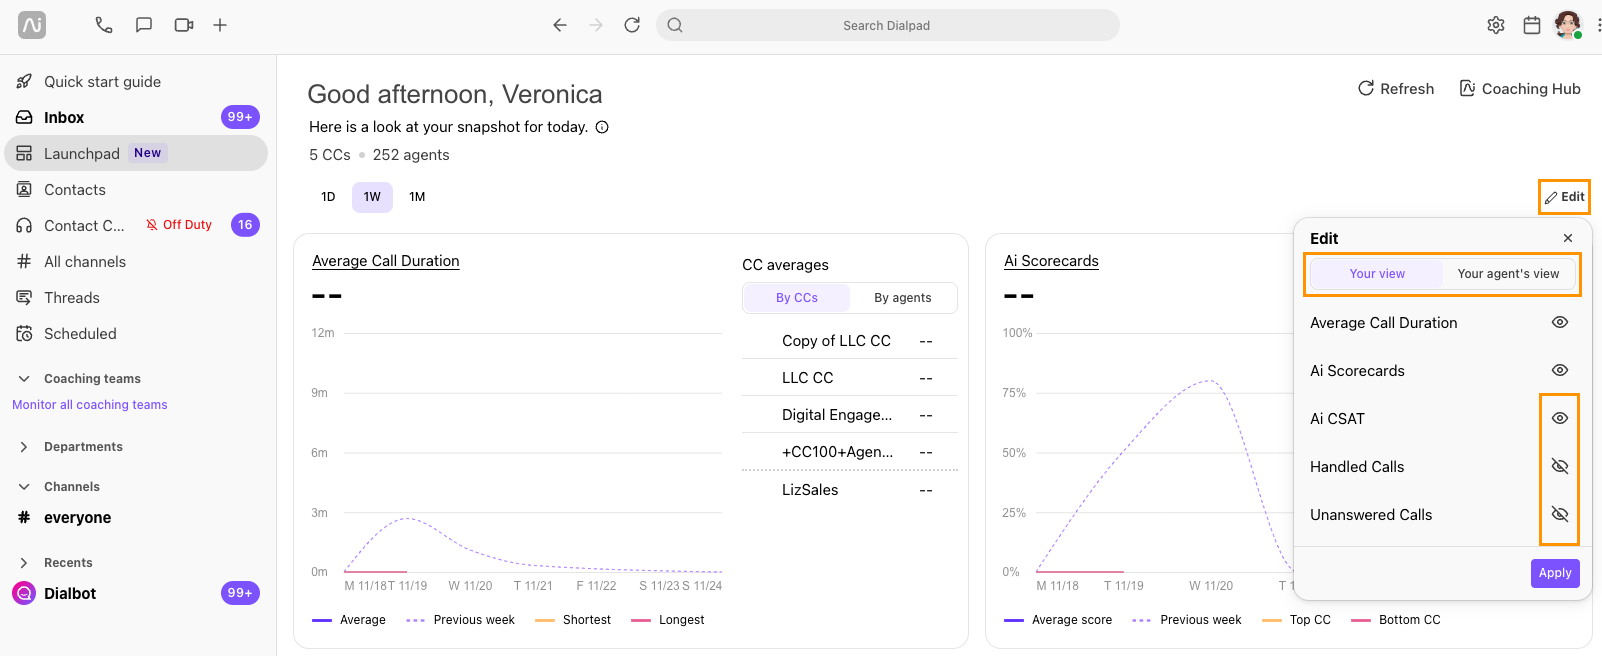Open the everyone channel
This screenshot has width=1602, height=656.
(136, 518)
